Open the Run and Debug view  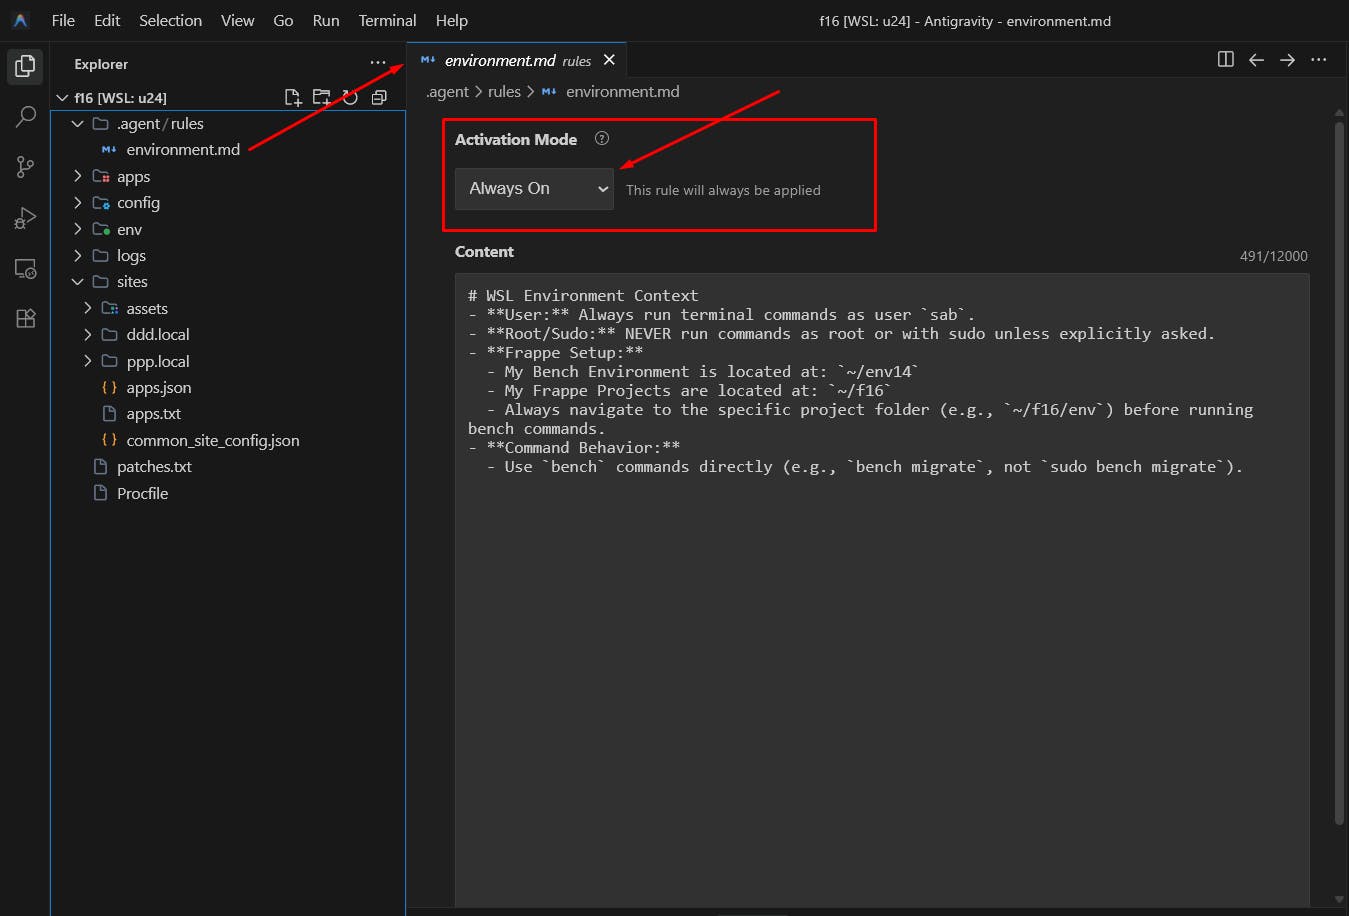[25, 218]
